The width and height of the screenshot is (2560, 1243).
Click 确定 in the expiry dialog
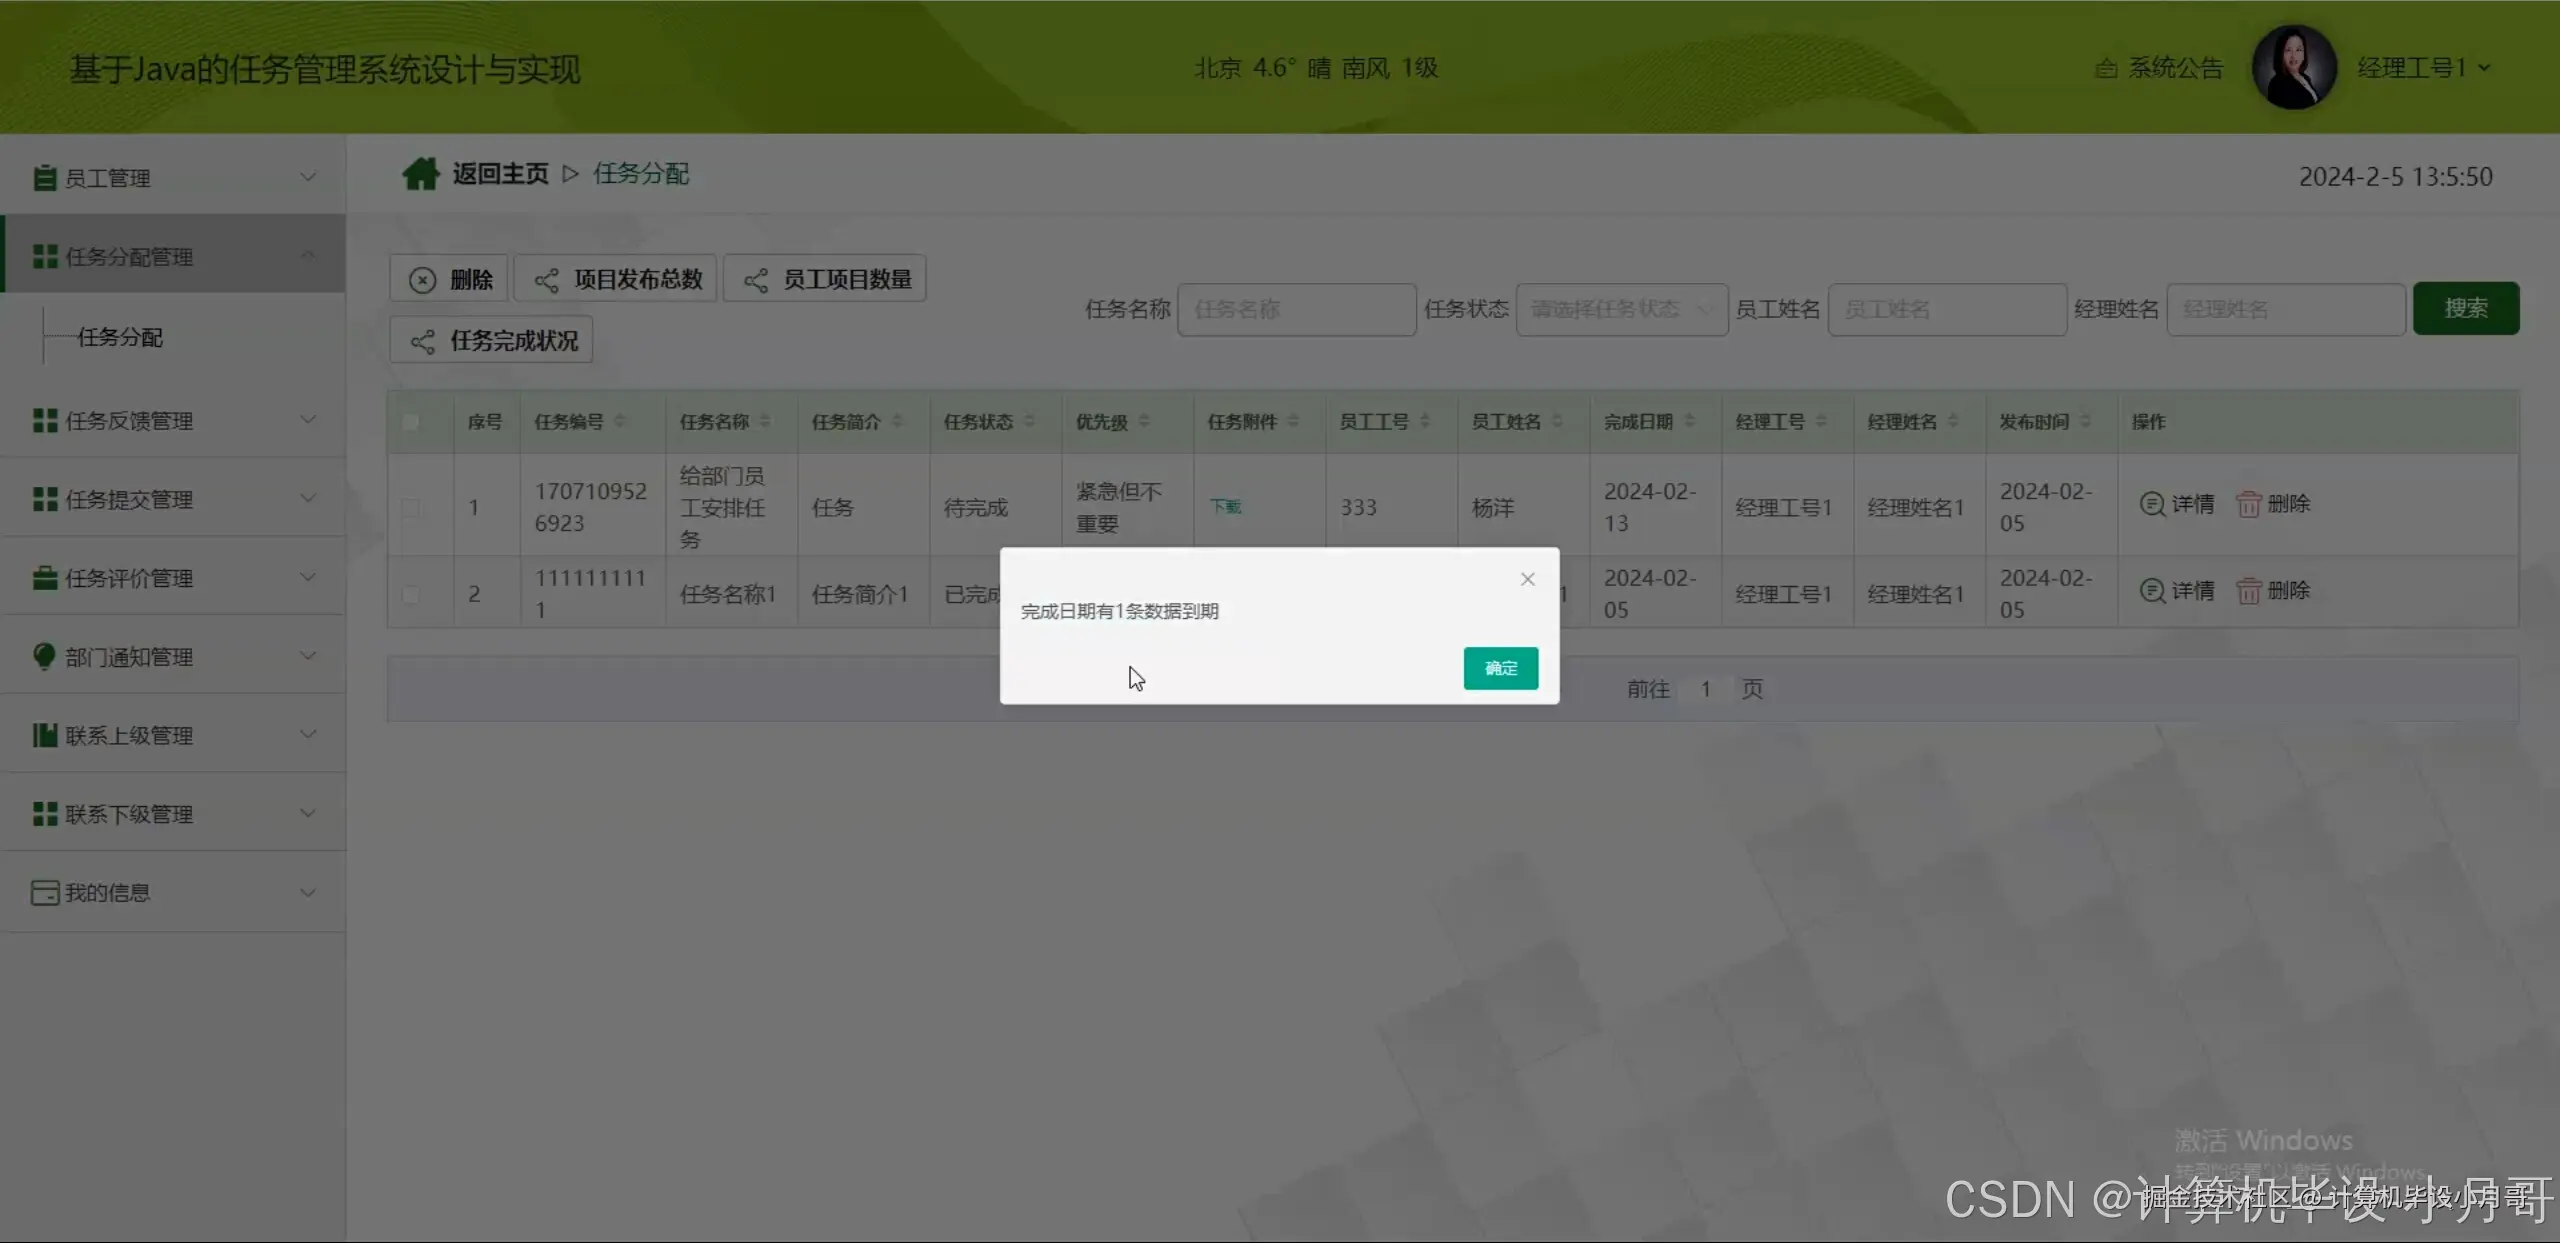pyautogui.click(x=1500, y=668)
